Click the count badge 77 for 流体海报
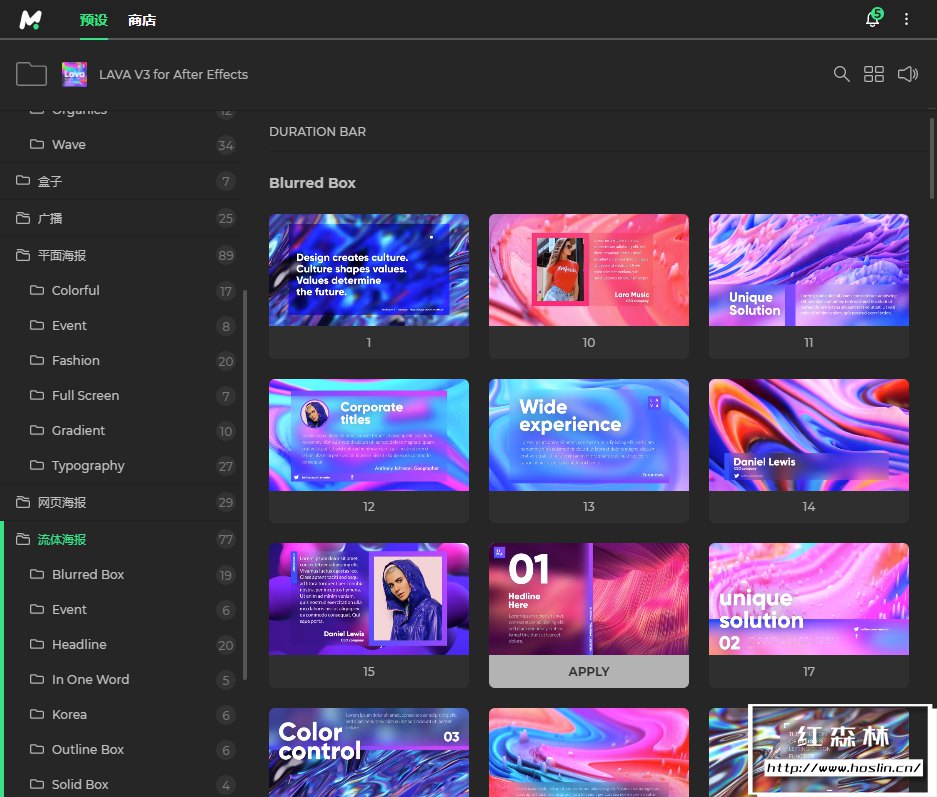Image resolution: width=937 pixels, height=797 pixels. click(x=226, y=540)
